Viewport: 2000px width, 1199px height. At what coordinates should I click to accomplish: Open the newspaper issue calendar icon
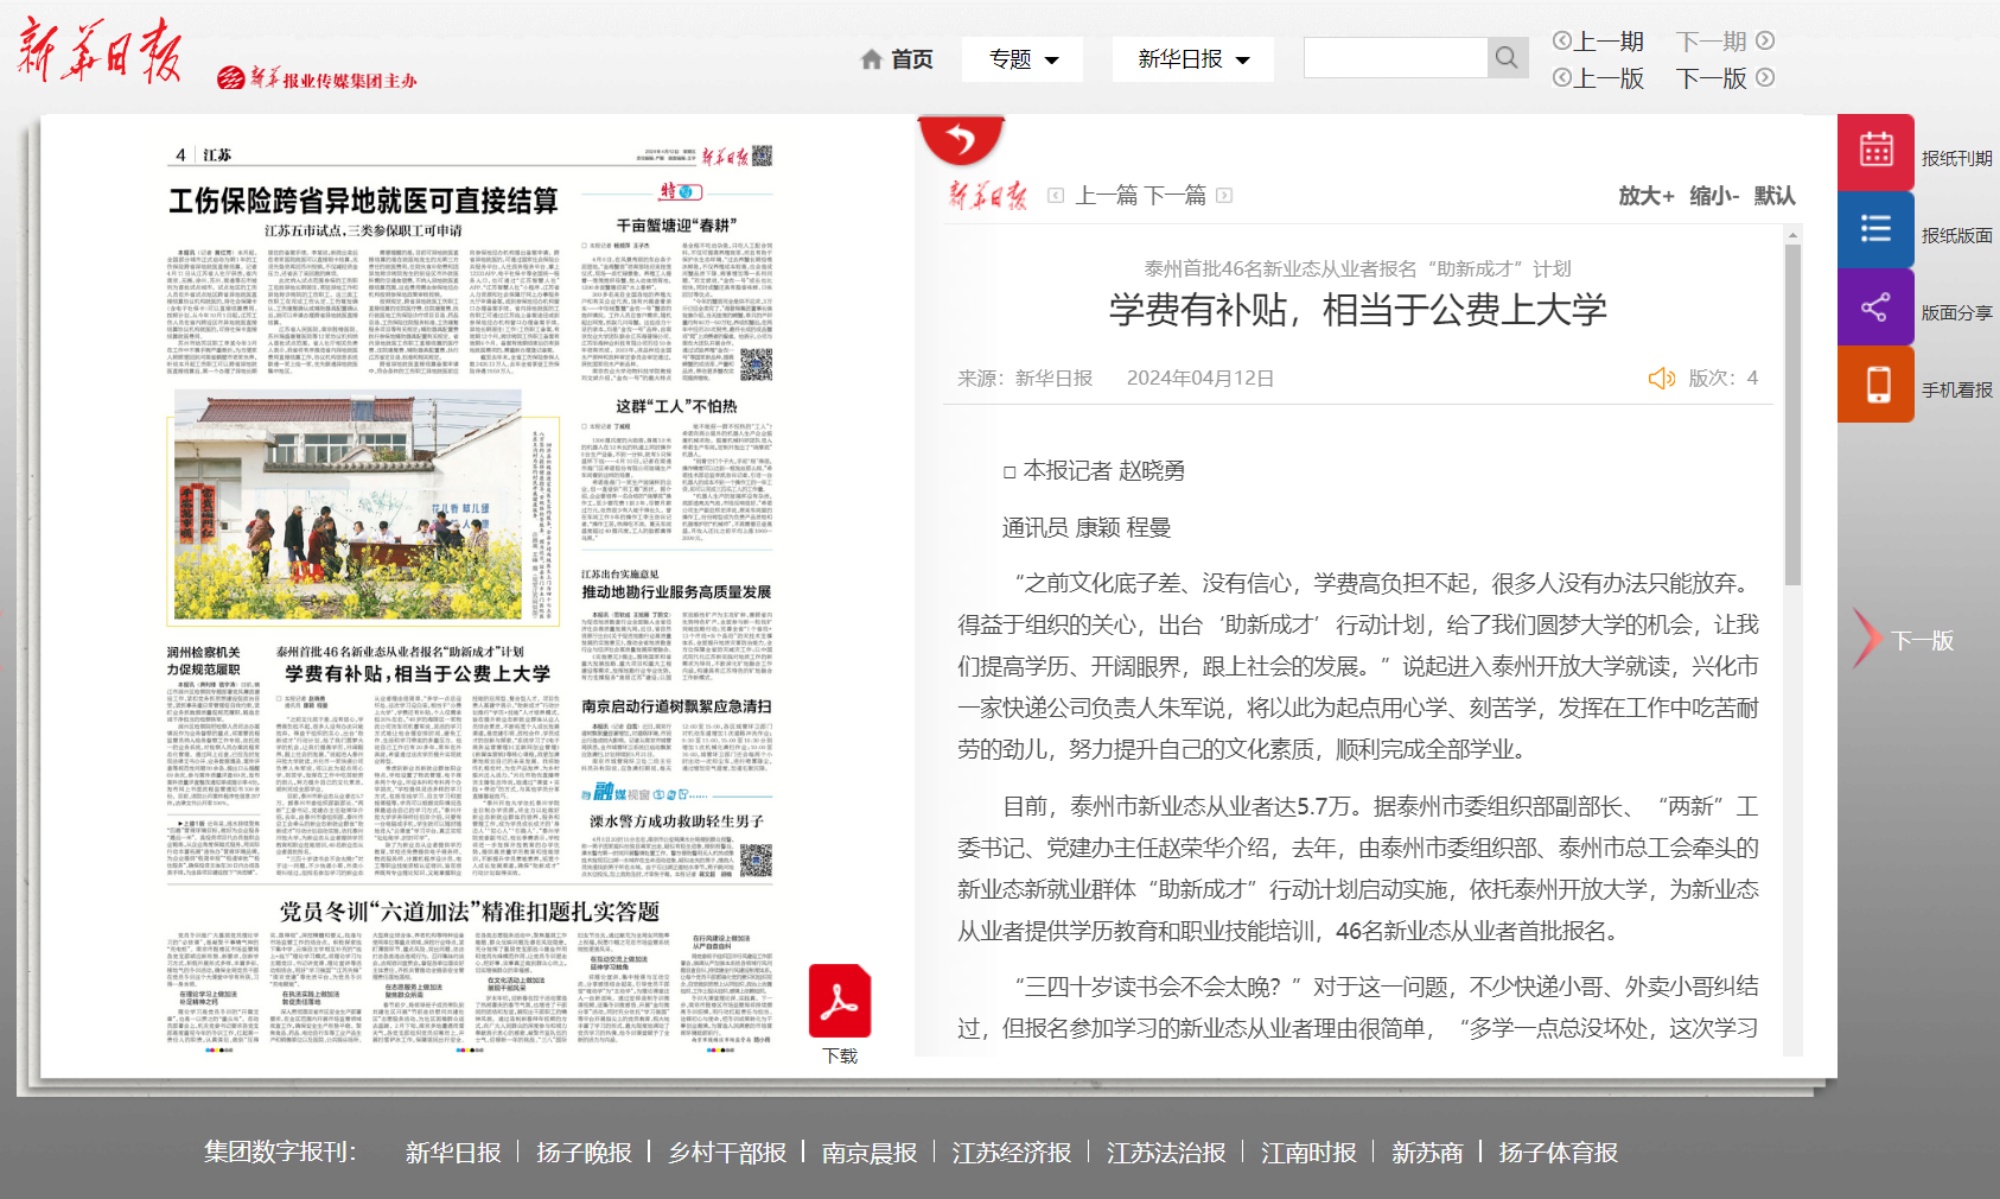[1875, 151]
